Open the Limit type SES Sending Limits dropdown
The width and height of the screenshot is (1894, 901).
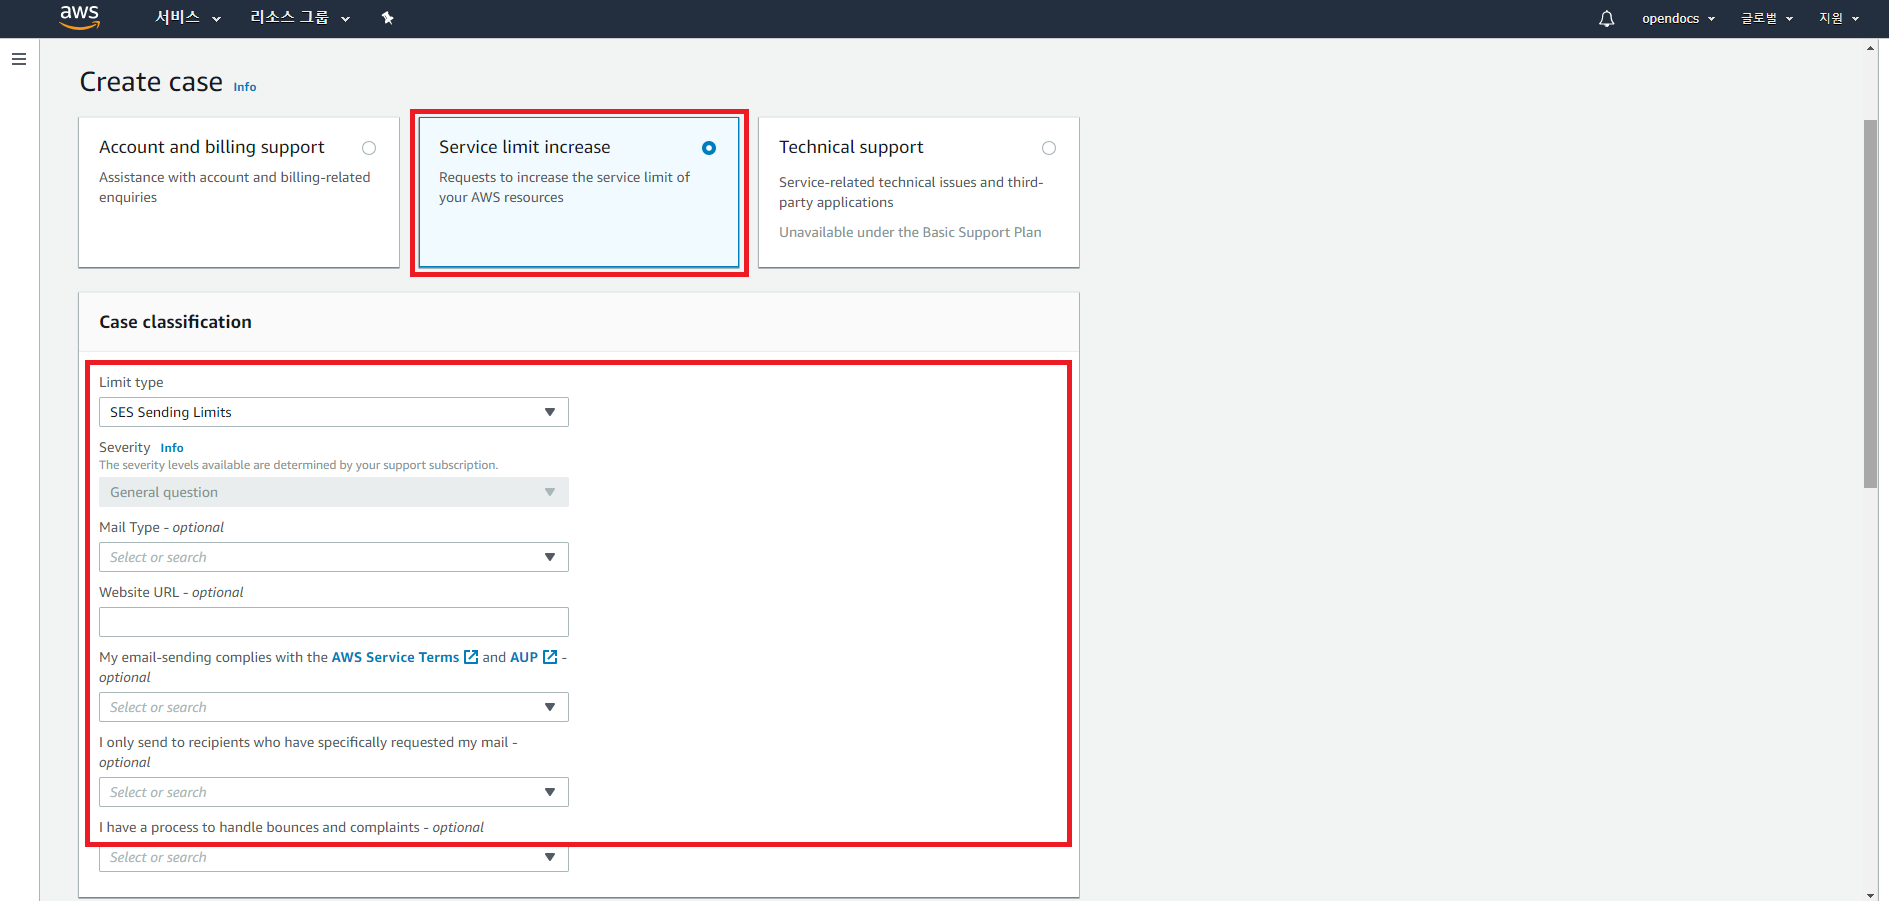pos(334,412)
